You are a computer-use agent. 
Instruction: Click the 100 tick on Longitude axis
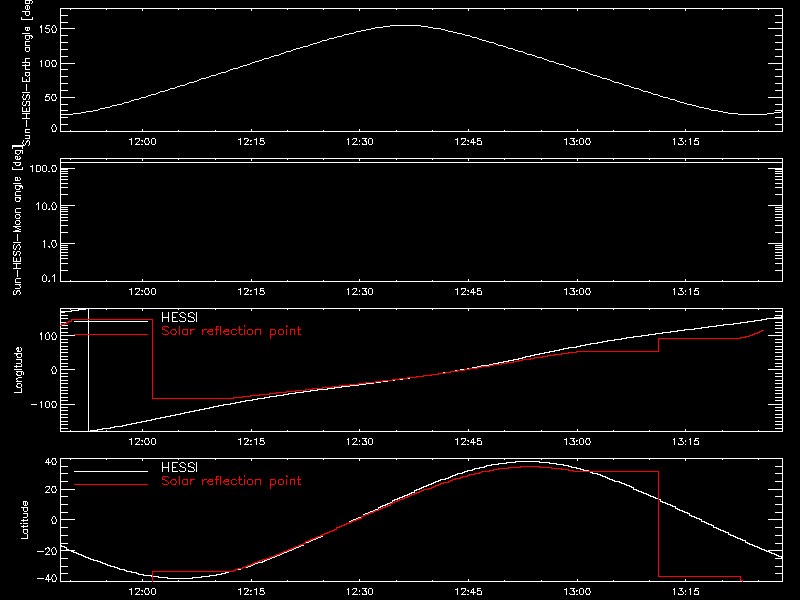(48, 336)
